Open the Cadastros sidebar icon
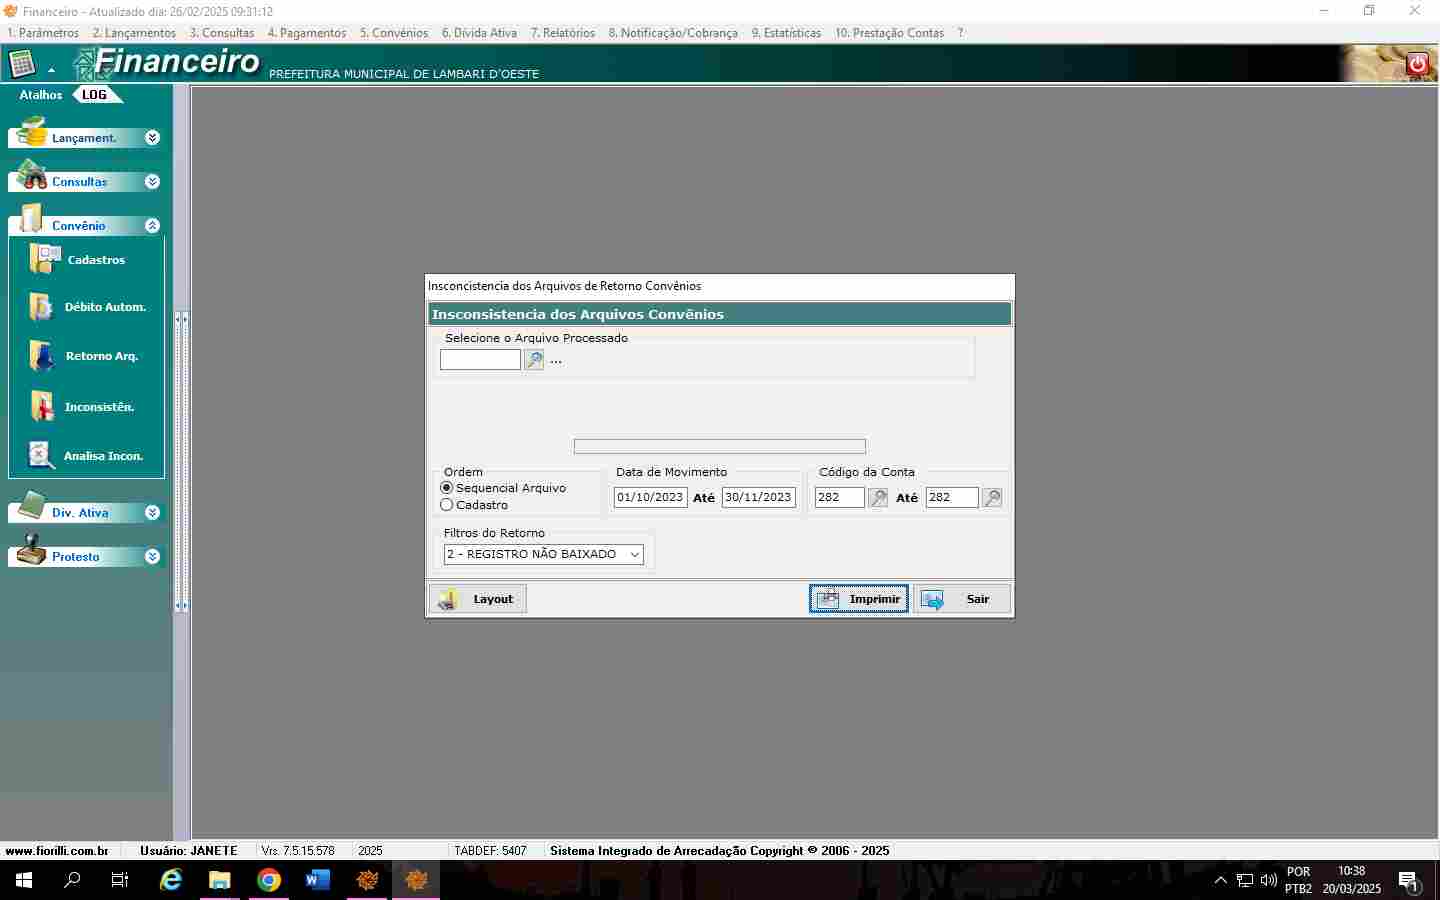Screen dimensions: 1440x900 click(x=45, y=259)
